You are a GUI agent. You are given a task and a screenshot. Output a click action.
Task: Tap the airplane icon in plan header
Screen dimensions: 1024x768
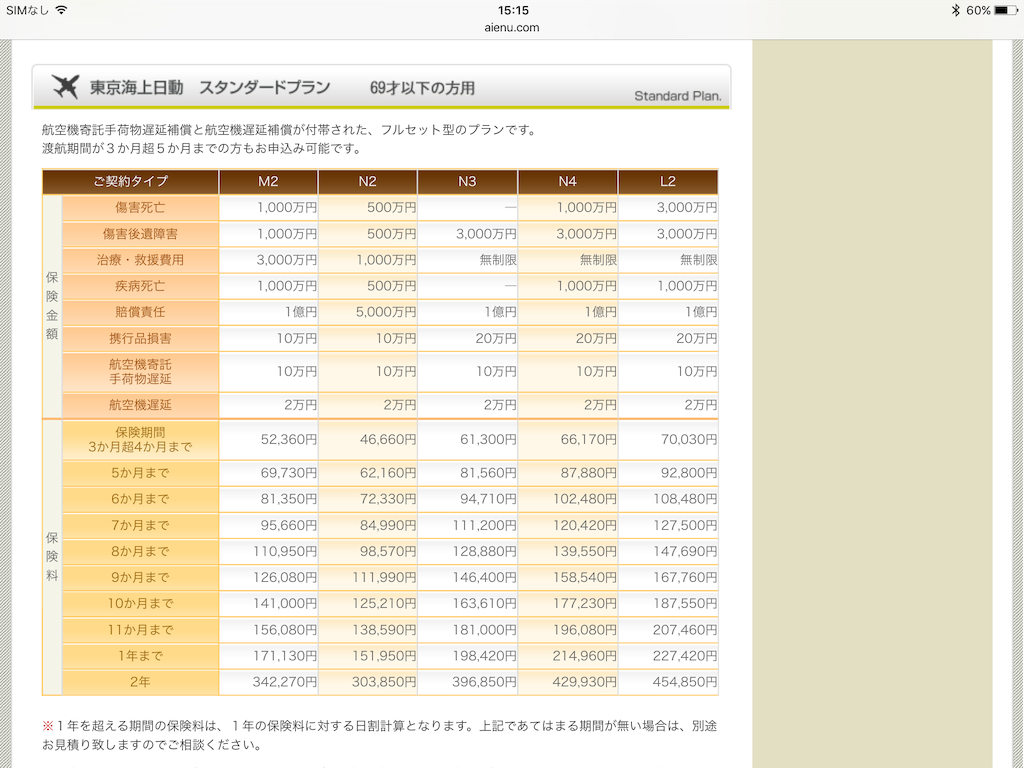[65, 87]
